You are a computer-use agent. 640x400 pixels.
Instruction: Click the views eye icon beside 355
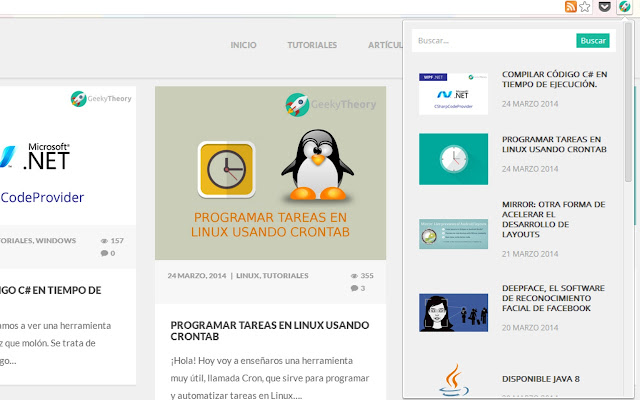point(354,276)
